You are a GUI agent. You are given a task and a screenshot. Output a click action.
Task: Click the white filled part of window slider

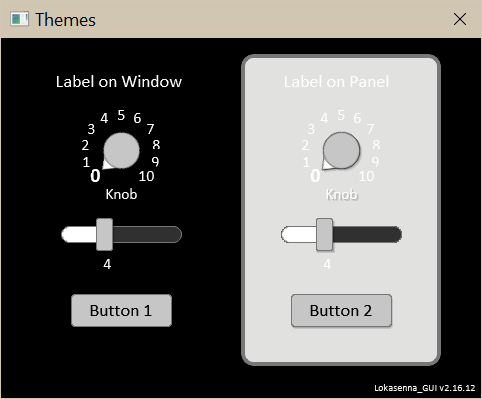[79, 234]
